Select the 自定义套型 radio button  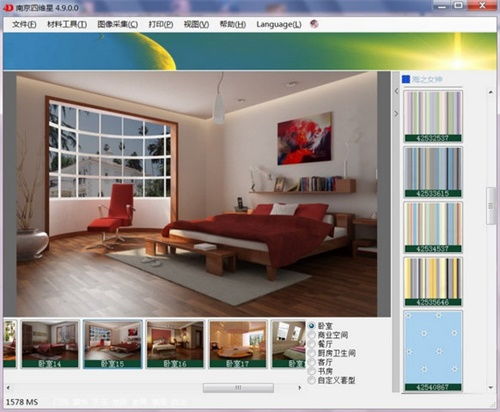(x=311, y=380)
